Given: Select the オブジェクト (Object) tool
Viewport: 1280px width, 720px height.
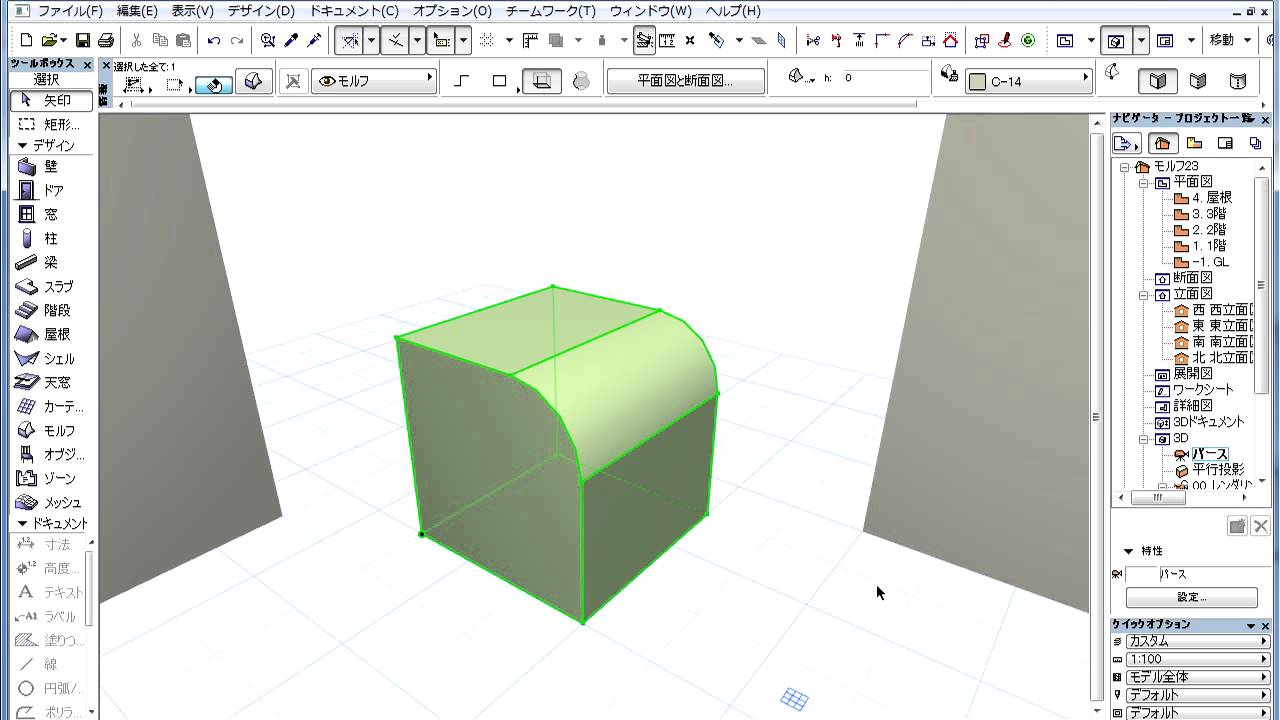Looking at the screenshot, I should tap(52, 455).
